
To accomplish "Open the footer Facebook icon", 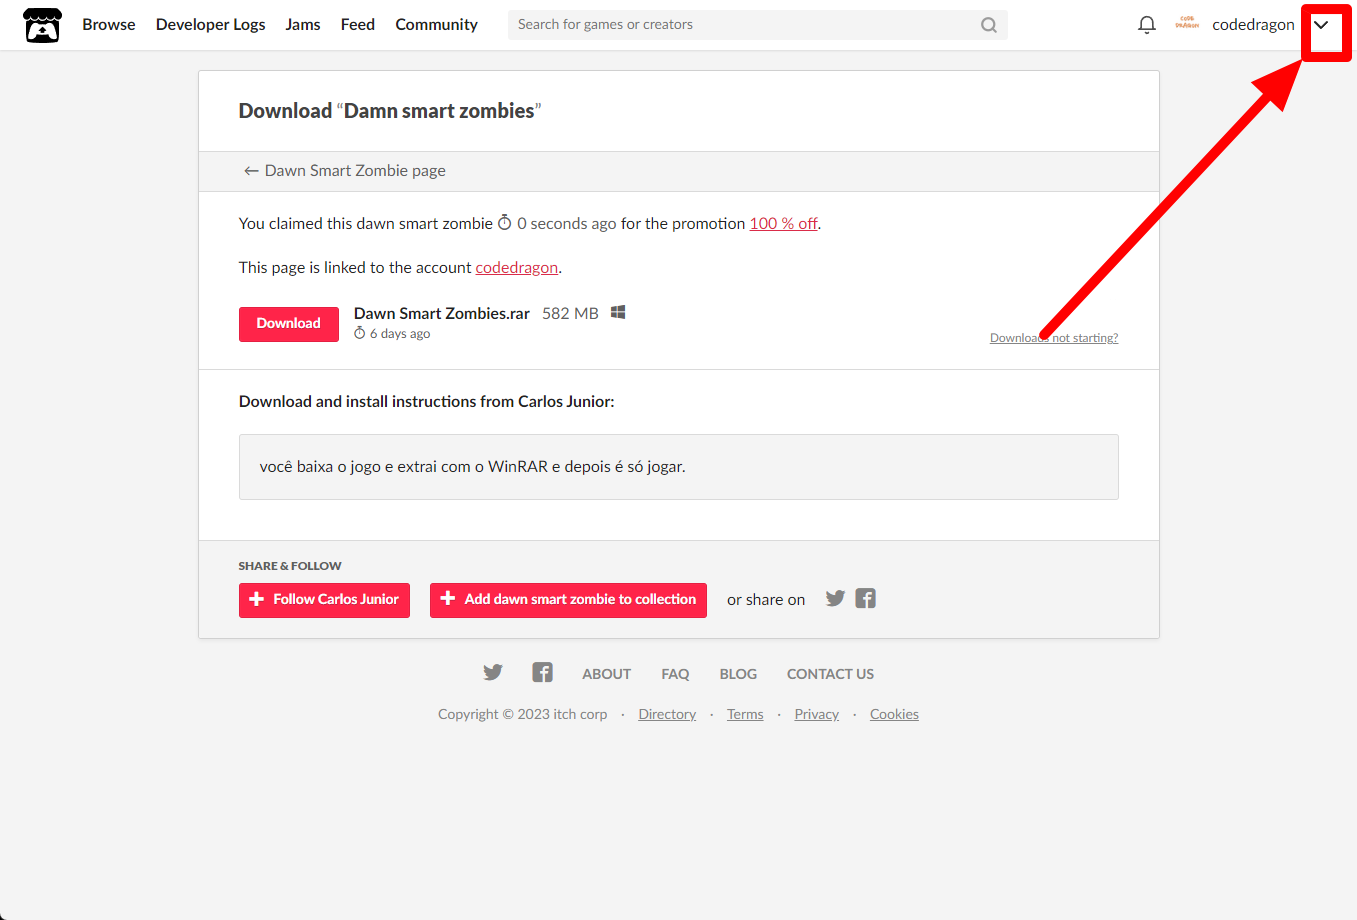I will (x=542, y=672).
